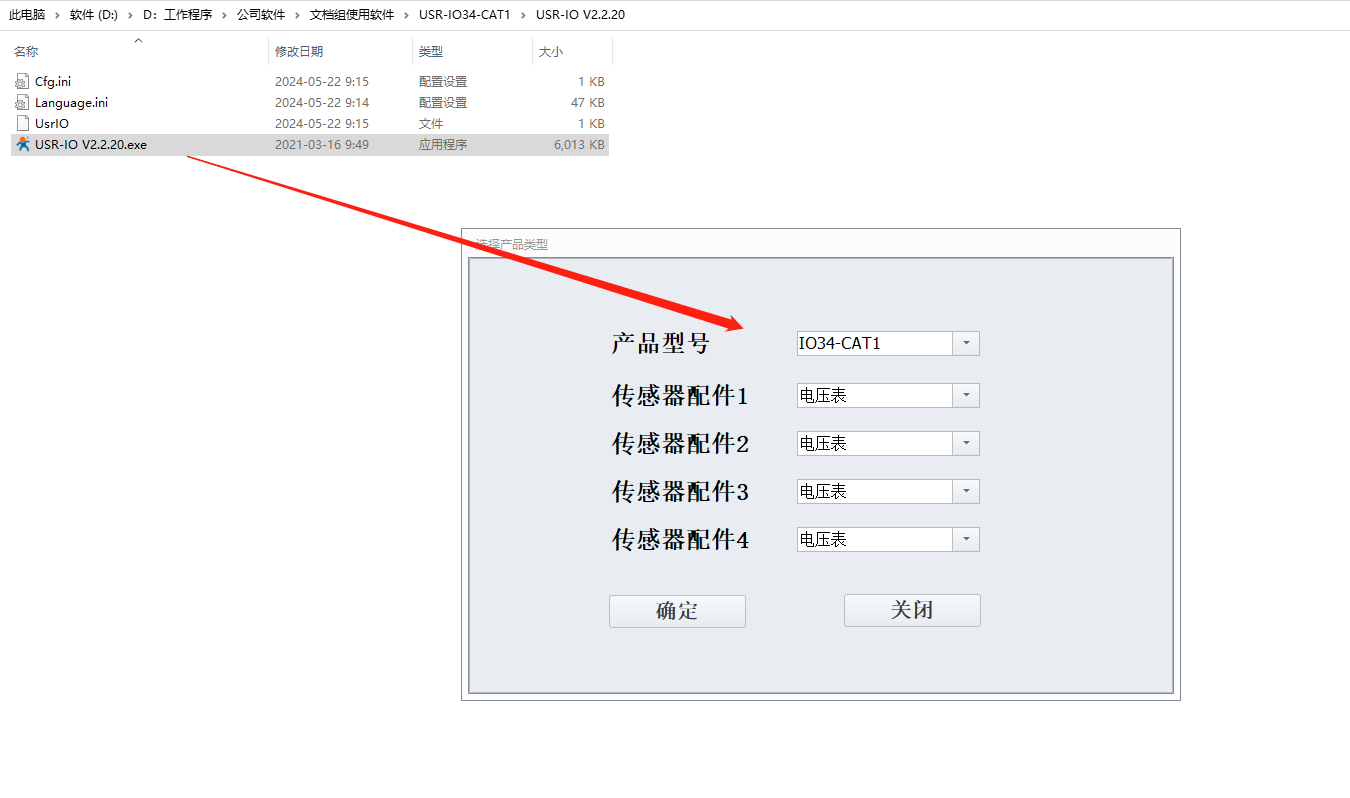Expand the 传感器配件4 dropdown
The width and height of the screenshot is (1350, 798).
point(966,539)
